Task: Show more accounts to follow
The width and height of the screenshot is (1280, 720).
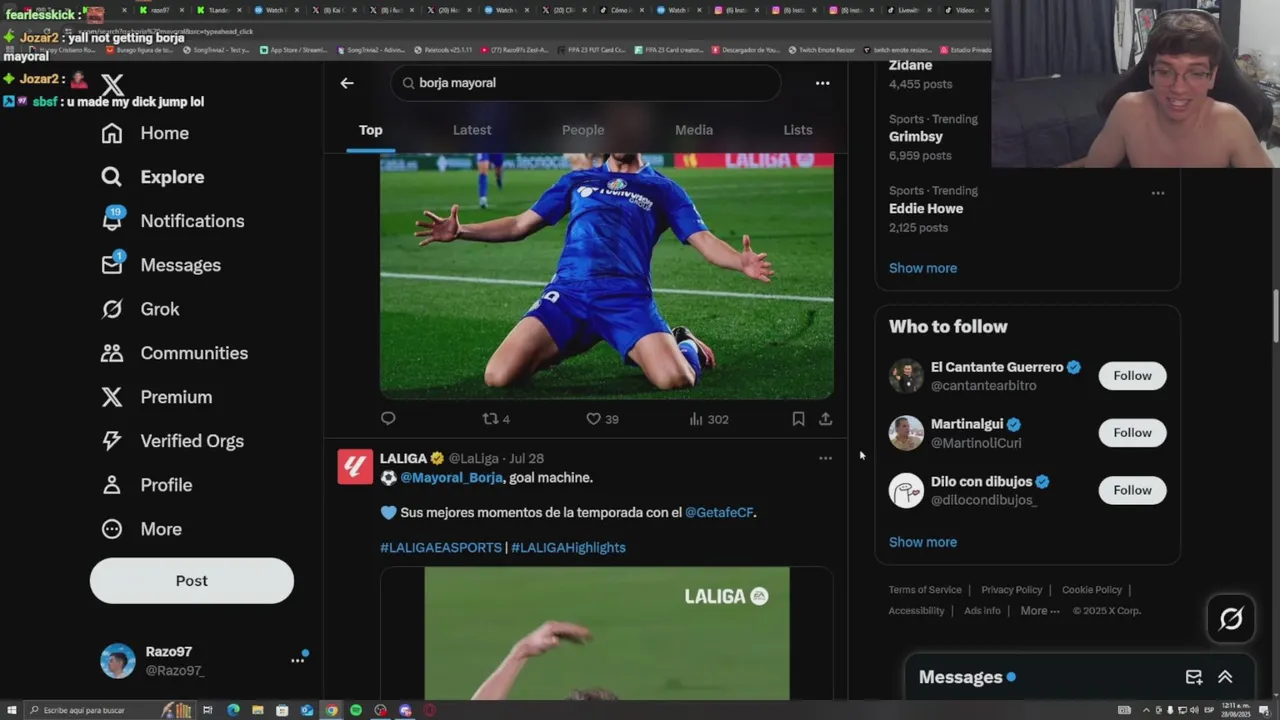Action: (x=923, y=542)
